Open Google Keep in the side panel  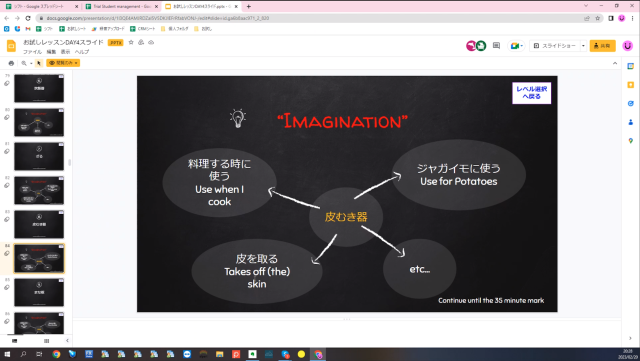click(631, 85)
